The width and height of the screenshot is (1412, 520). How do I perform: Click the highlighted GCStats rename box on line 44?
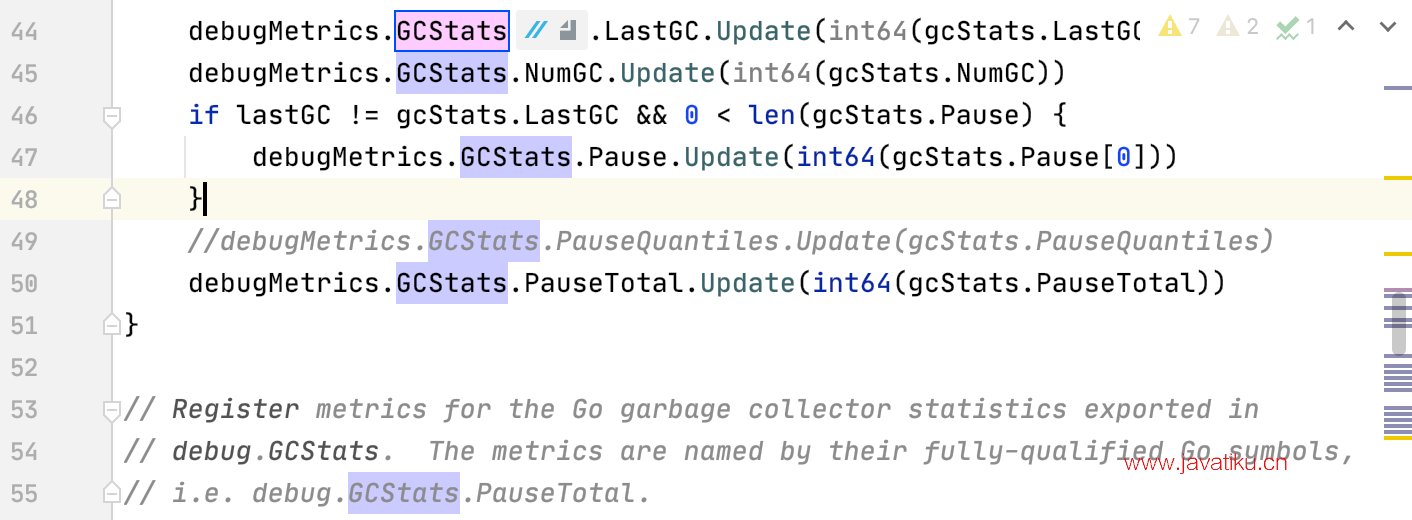pos(452,31)
